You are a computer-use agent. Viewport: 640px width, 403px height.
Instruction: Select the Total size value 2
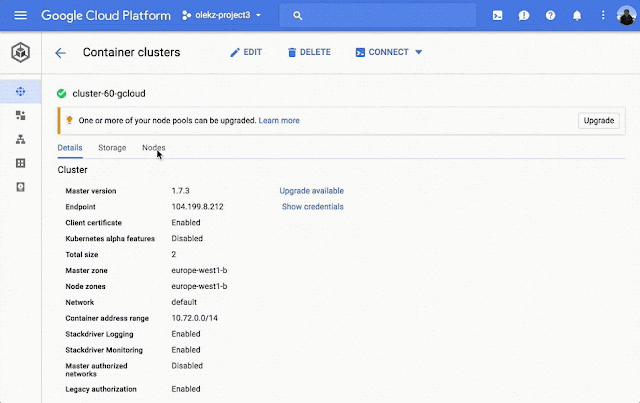[x=174, y=254]
